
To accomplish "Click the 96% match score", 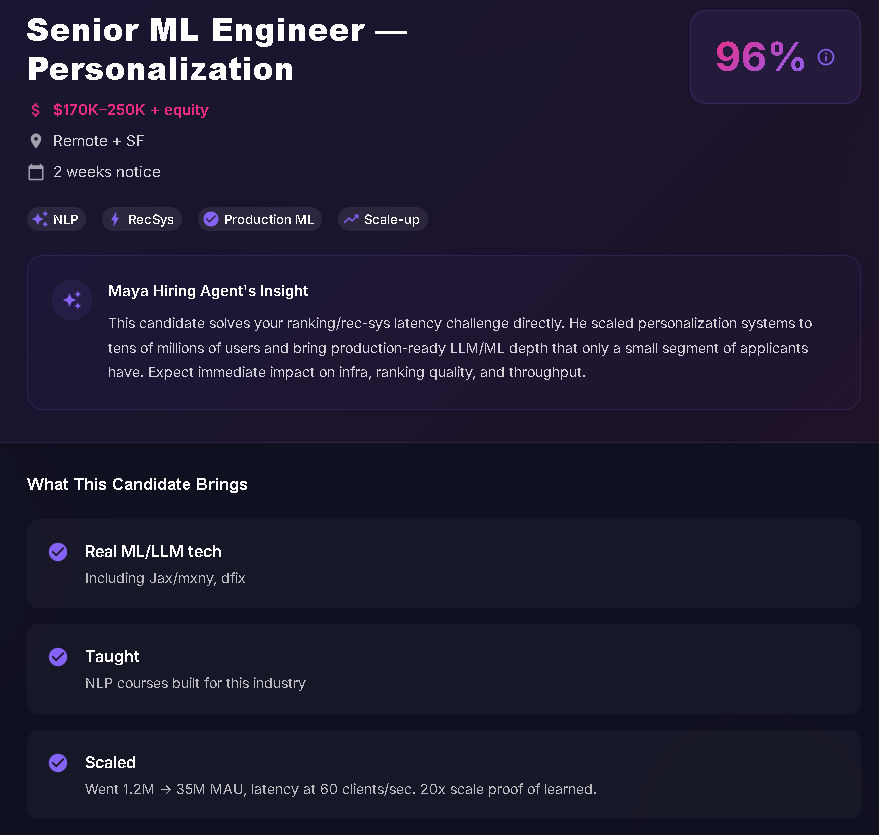I will 760,57.
